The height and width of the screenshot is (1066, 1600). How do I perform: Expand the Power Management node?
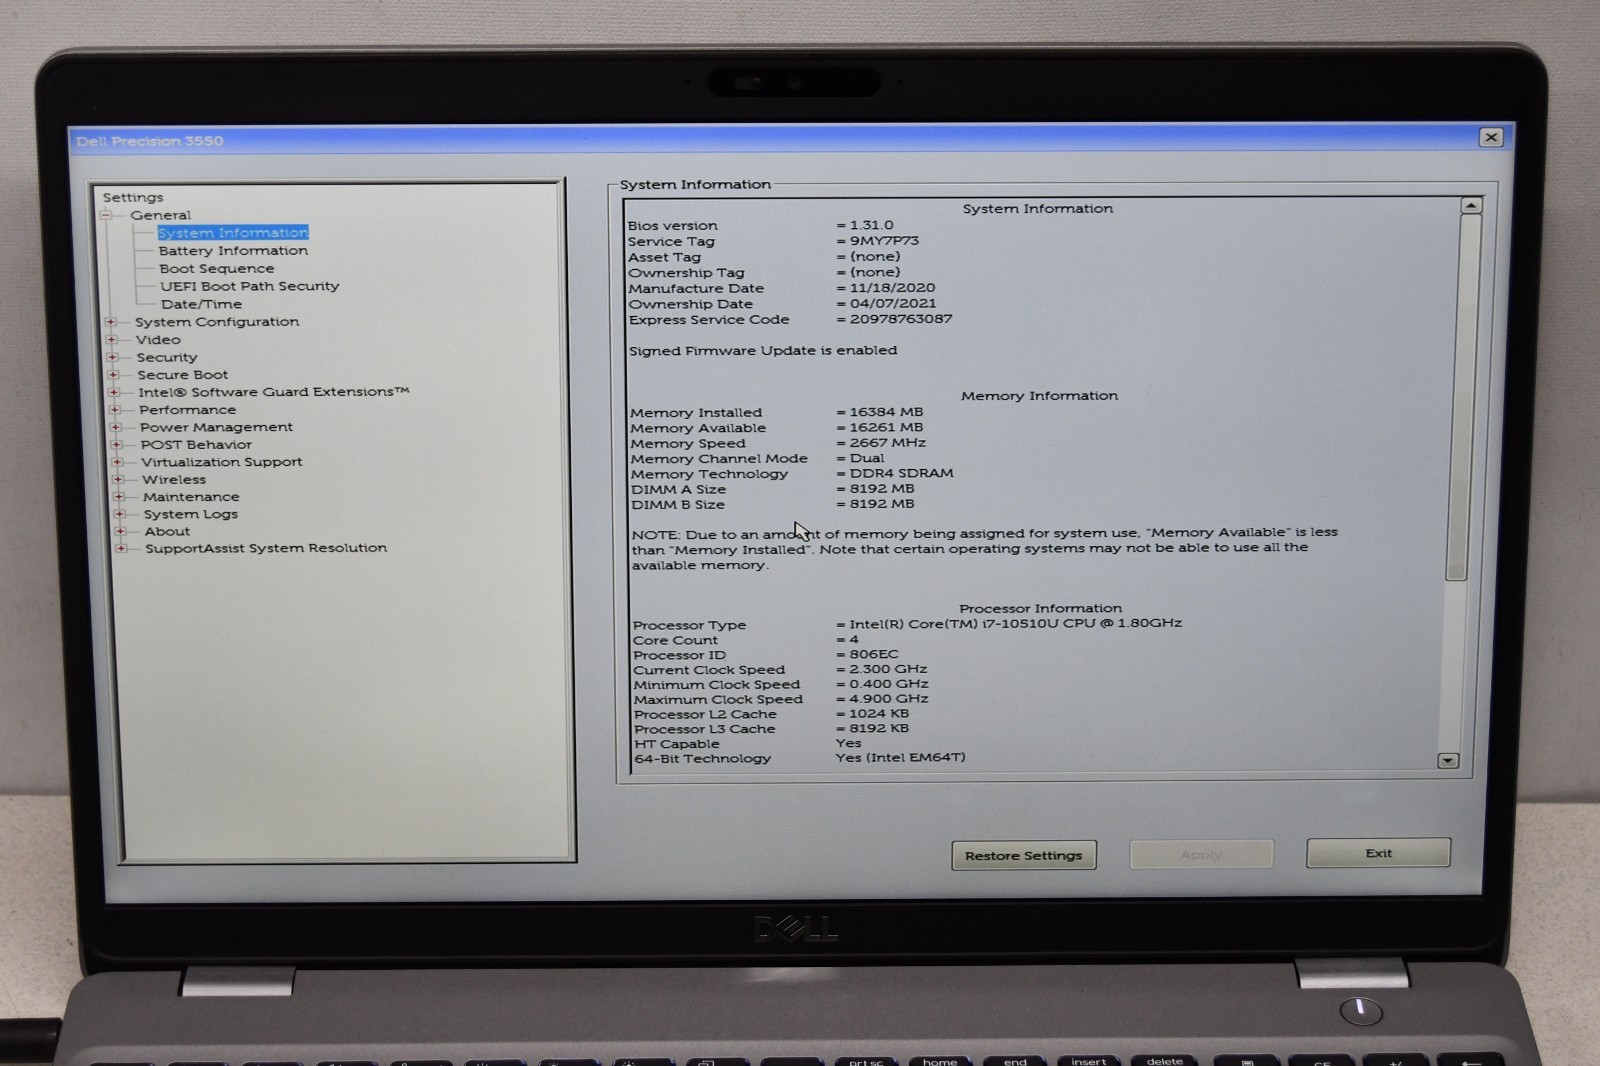coord(116,427)
